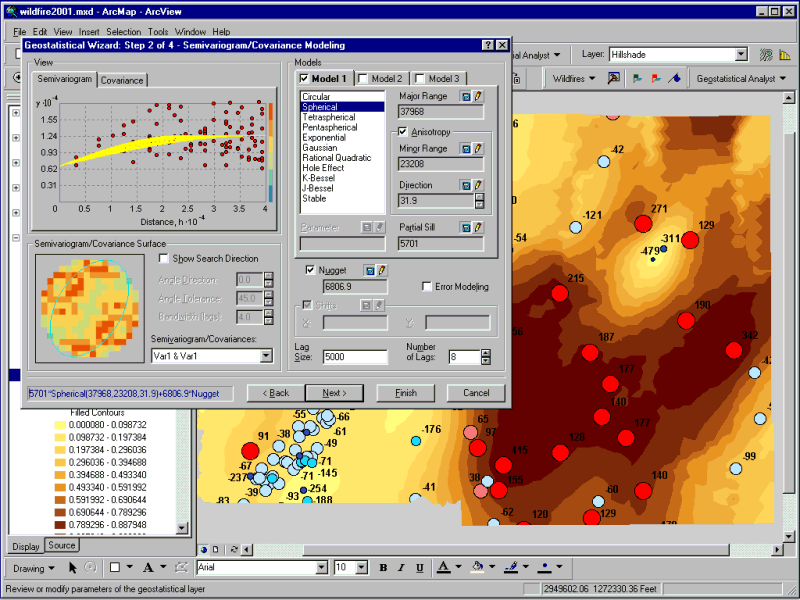
Task: Switch to the Covariance tab
Action: [122, 80]
